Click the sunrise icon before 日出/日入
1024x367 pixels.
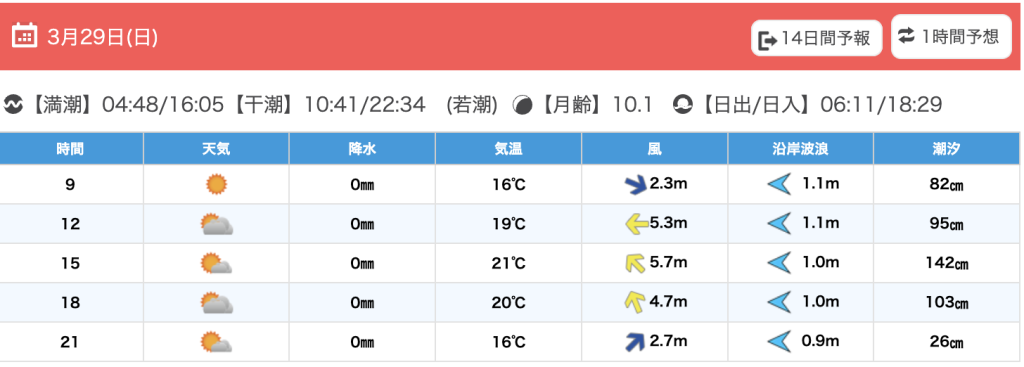point(683,104)
